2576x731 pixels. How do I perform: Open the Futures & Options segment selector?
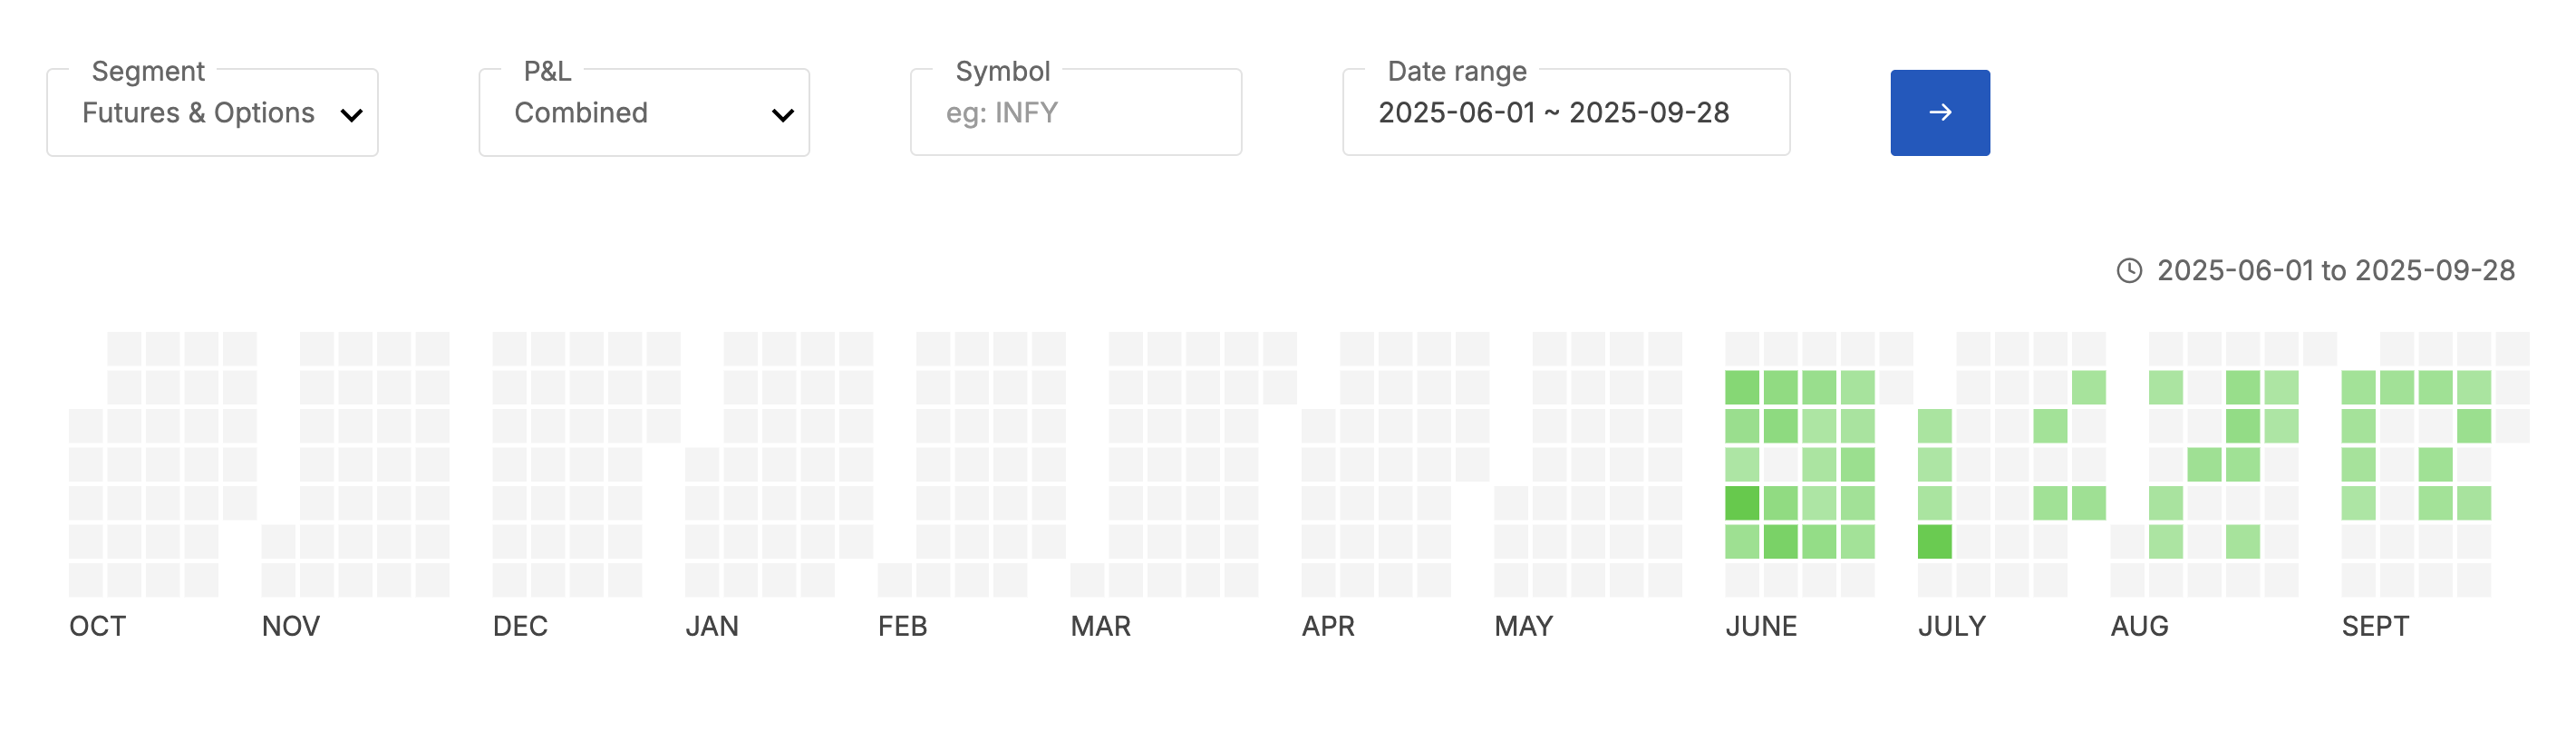pyautogui.click(x=212, y=113)
